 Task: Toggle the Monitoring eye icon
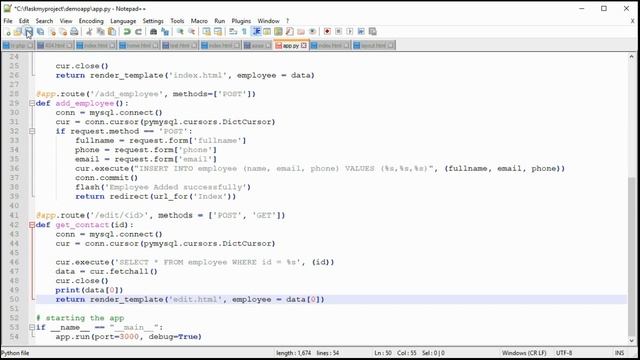pos(312,32)
